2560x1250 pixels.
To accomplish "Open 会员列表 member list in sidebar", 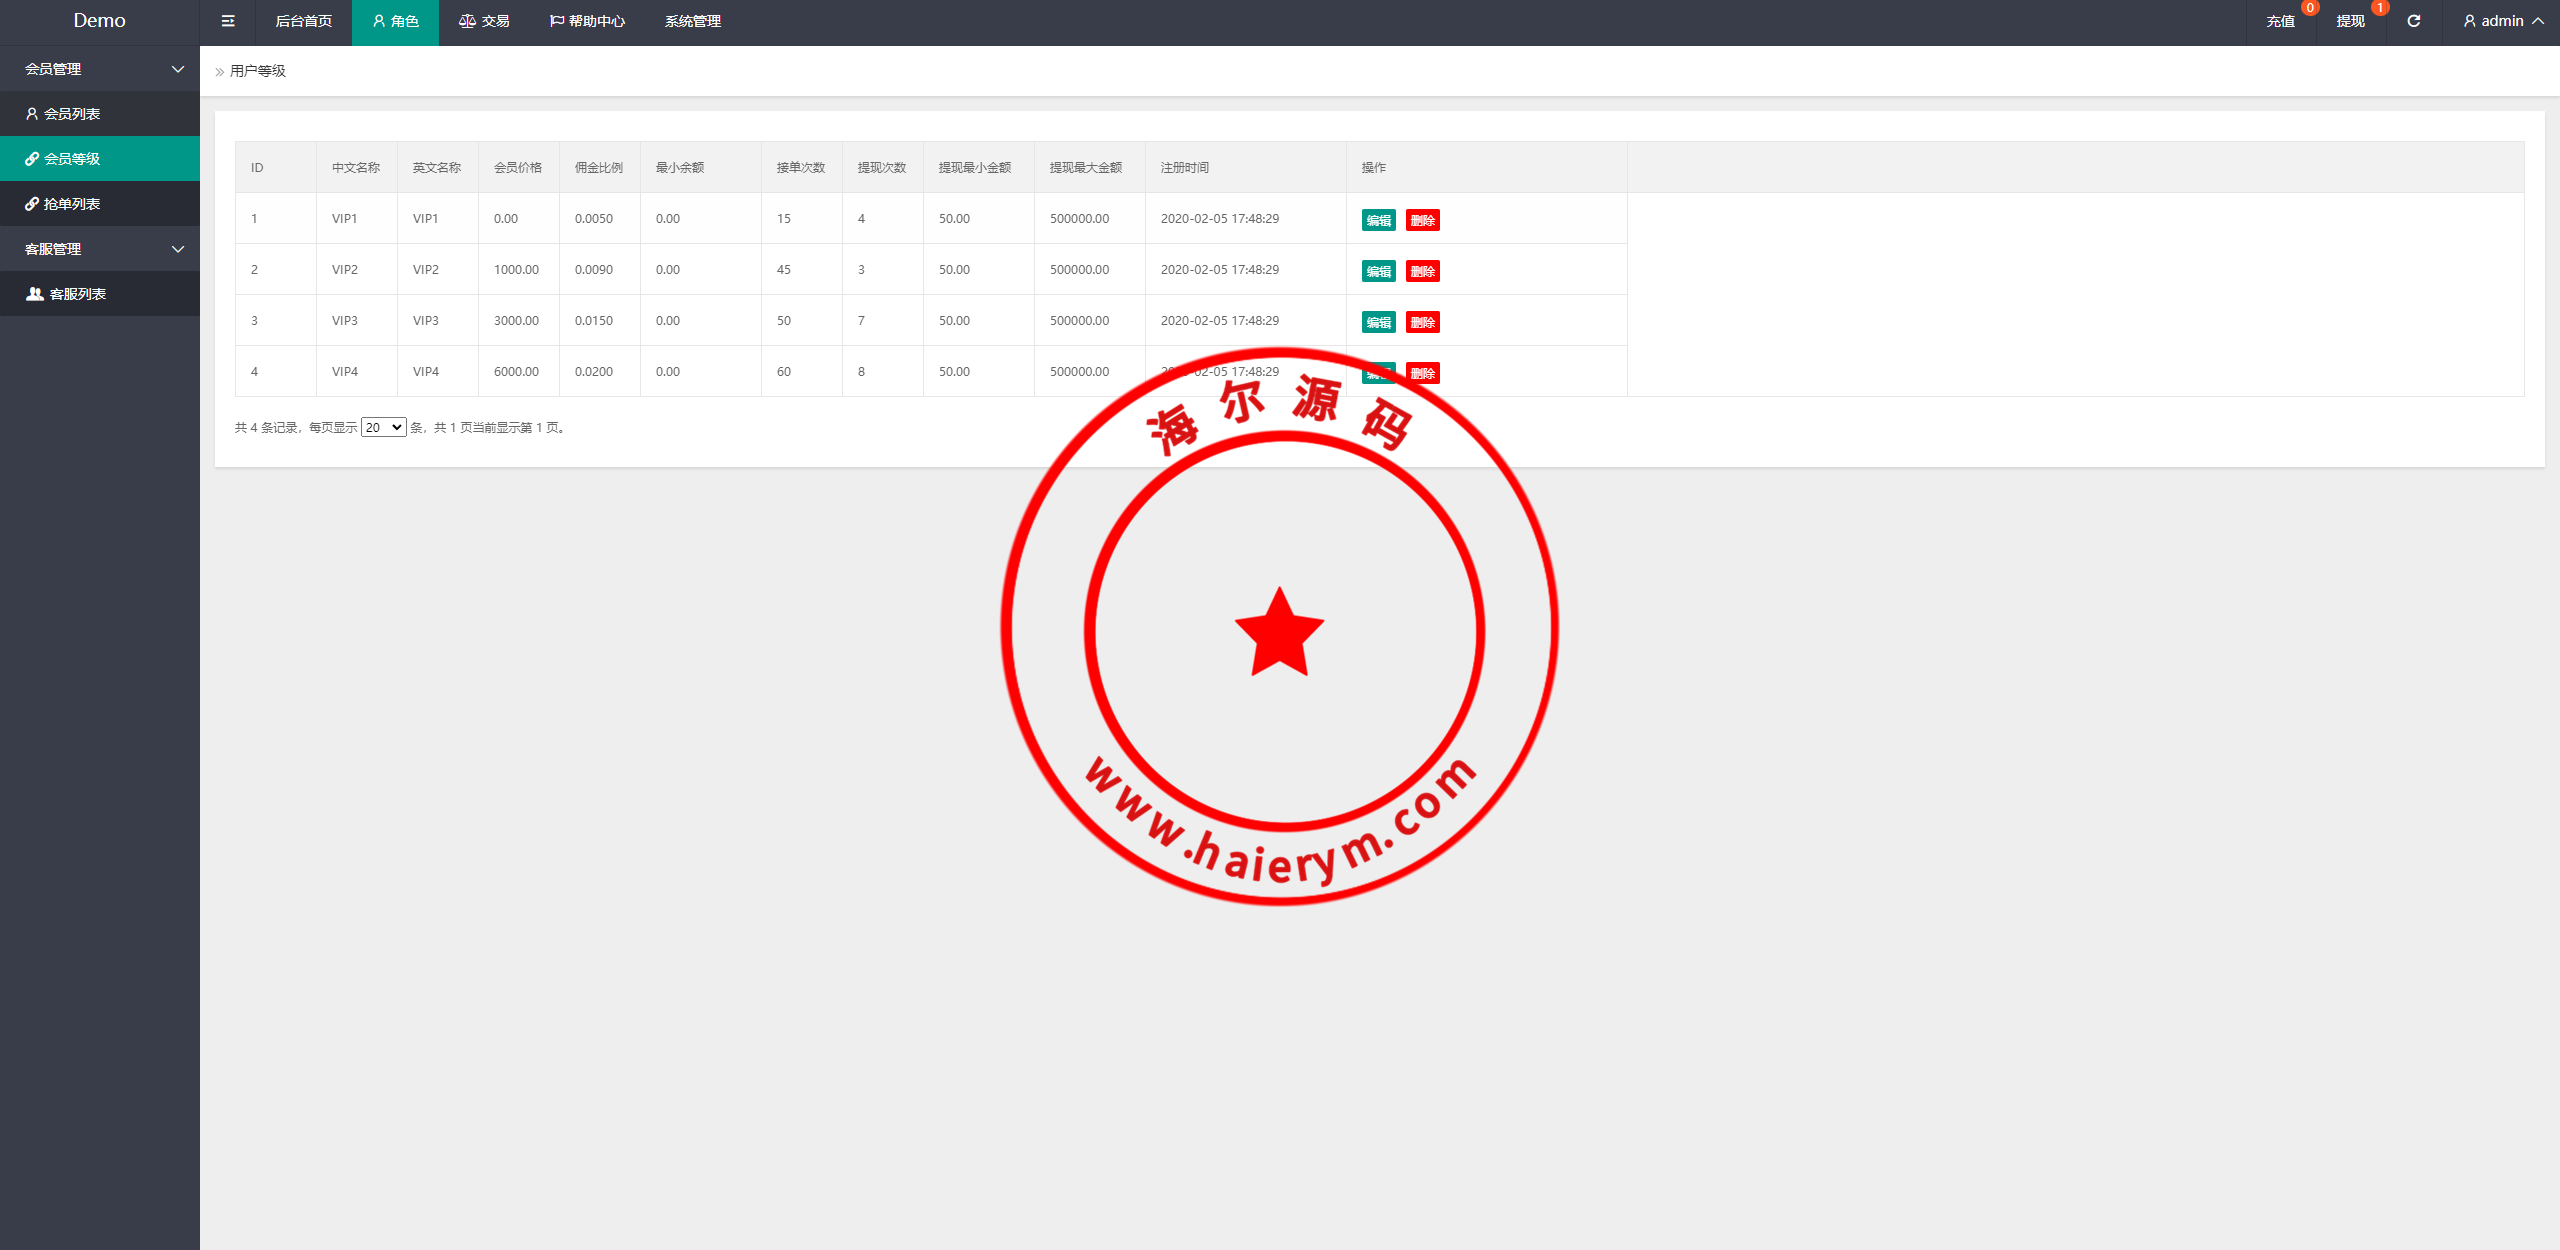I will pyautogui.click(x=72, y=114).
